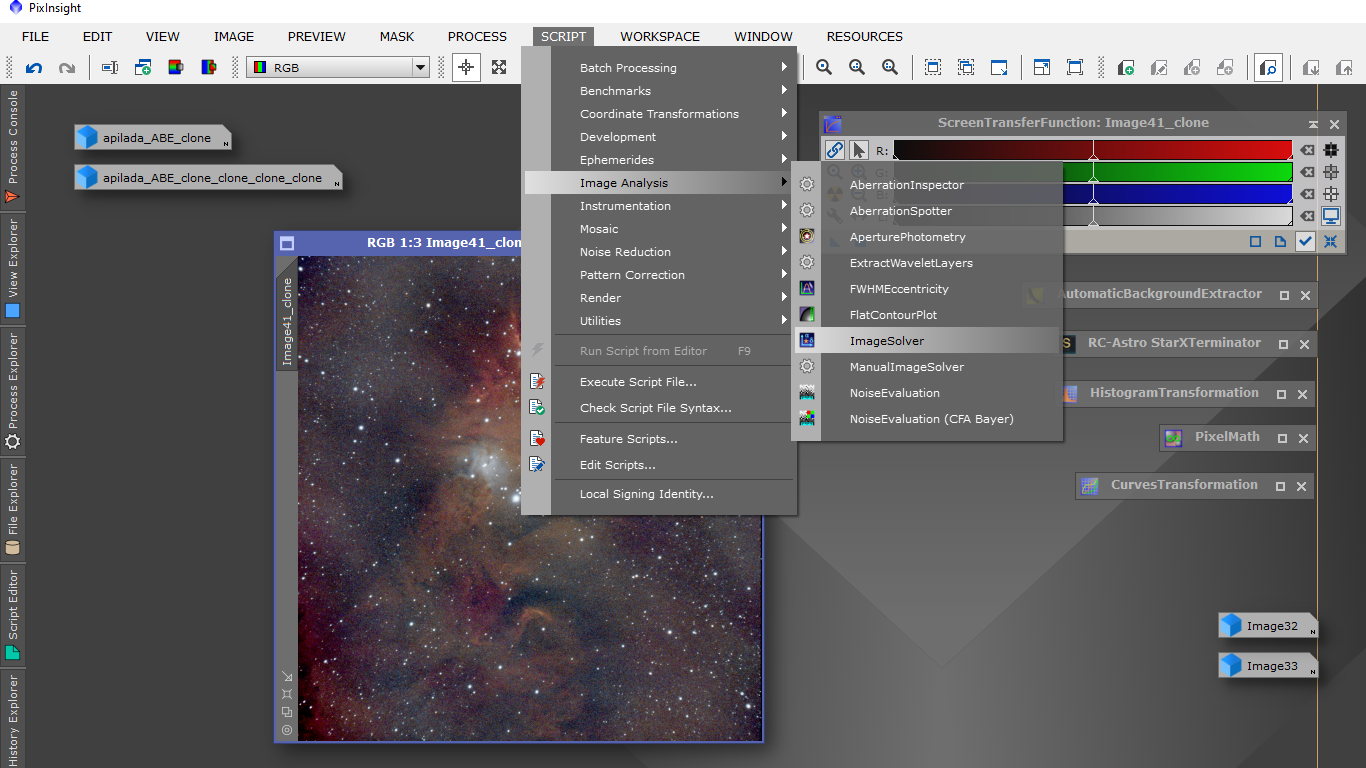Image resolution: width=1366 pixels, height=768 pixels.
Task: Click the ScreenTransferFunction title bar icon
Action: pos(832,124)
